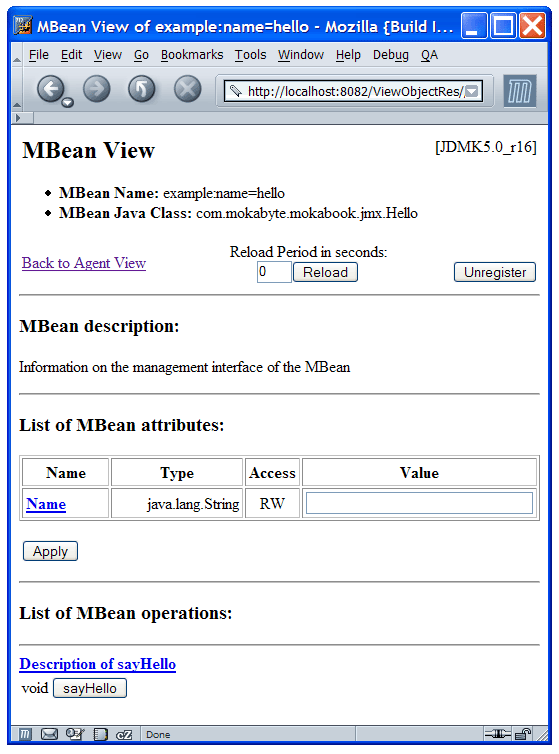
Task: Click the Value column header
Action: (x=419, y=473)
